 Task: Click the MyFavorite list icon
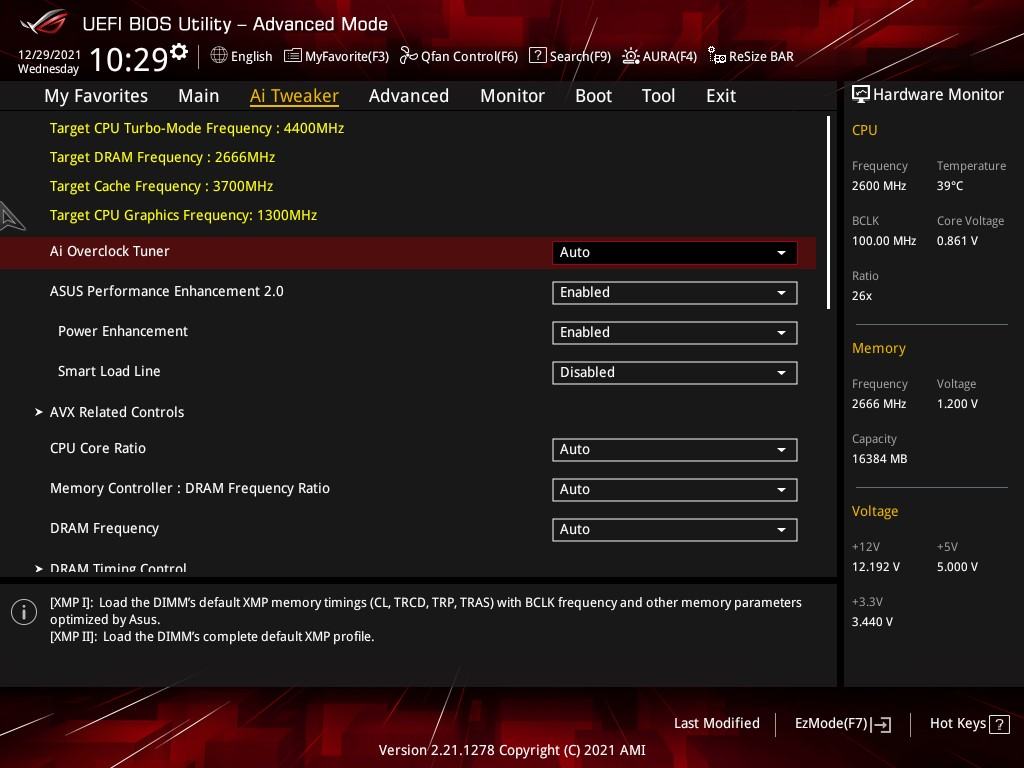pos(293,56)
